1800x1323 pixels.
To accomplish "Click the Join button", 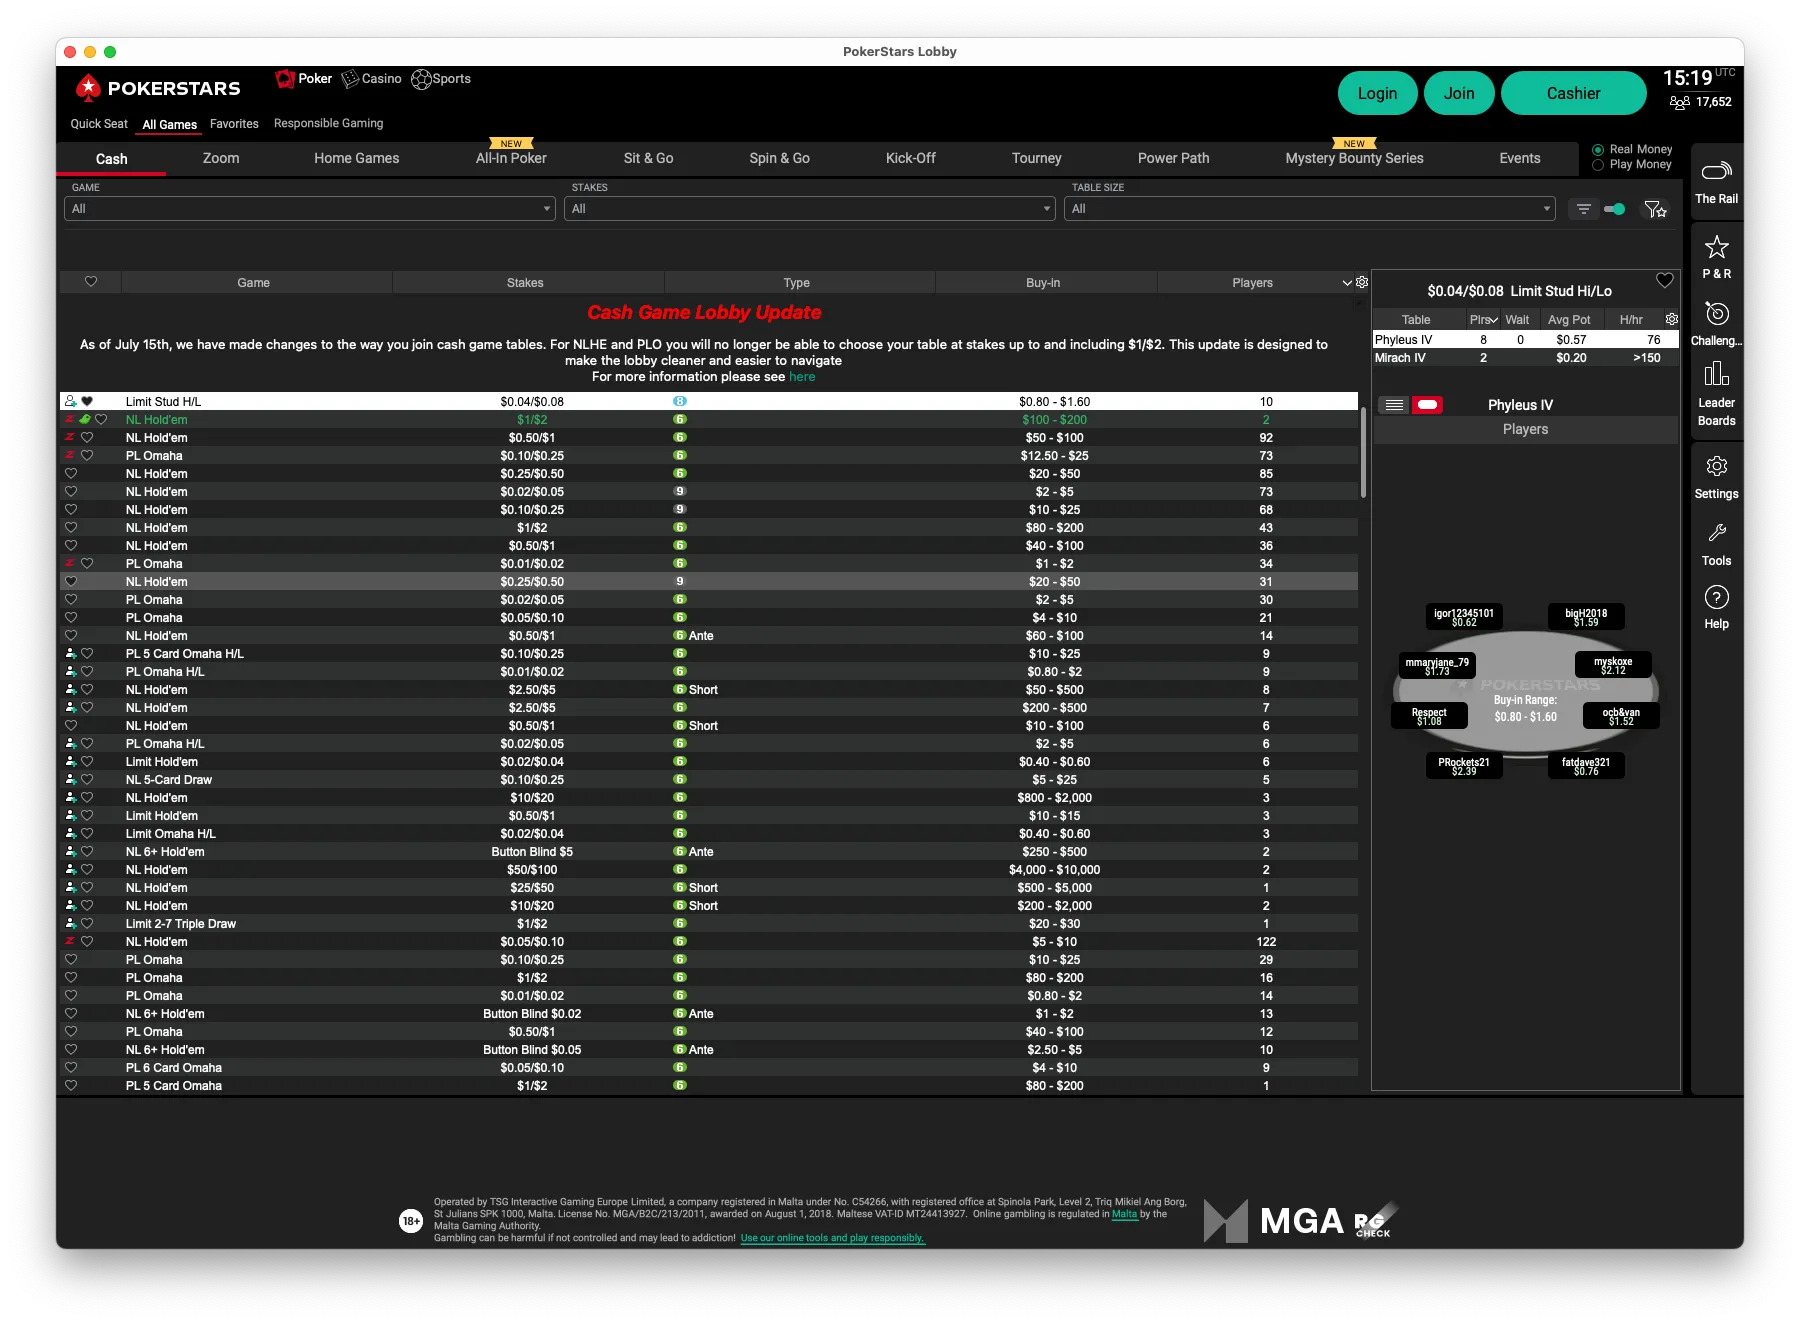I will (1459, 93).
